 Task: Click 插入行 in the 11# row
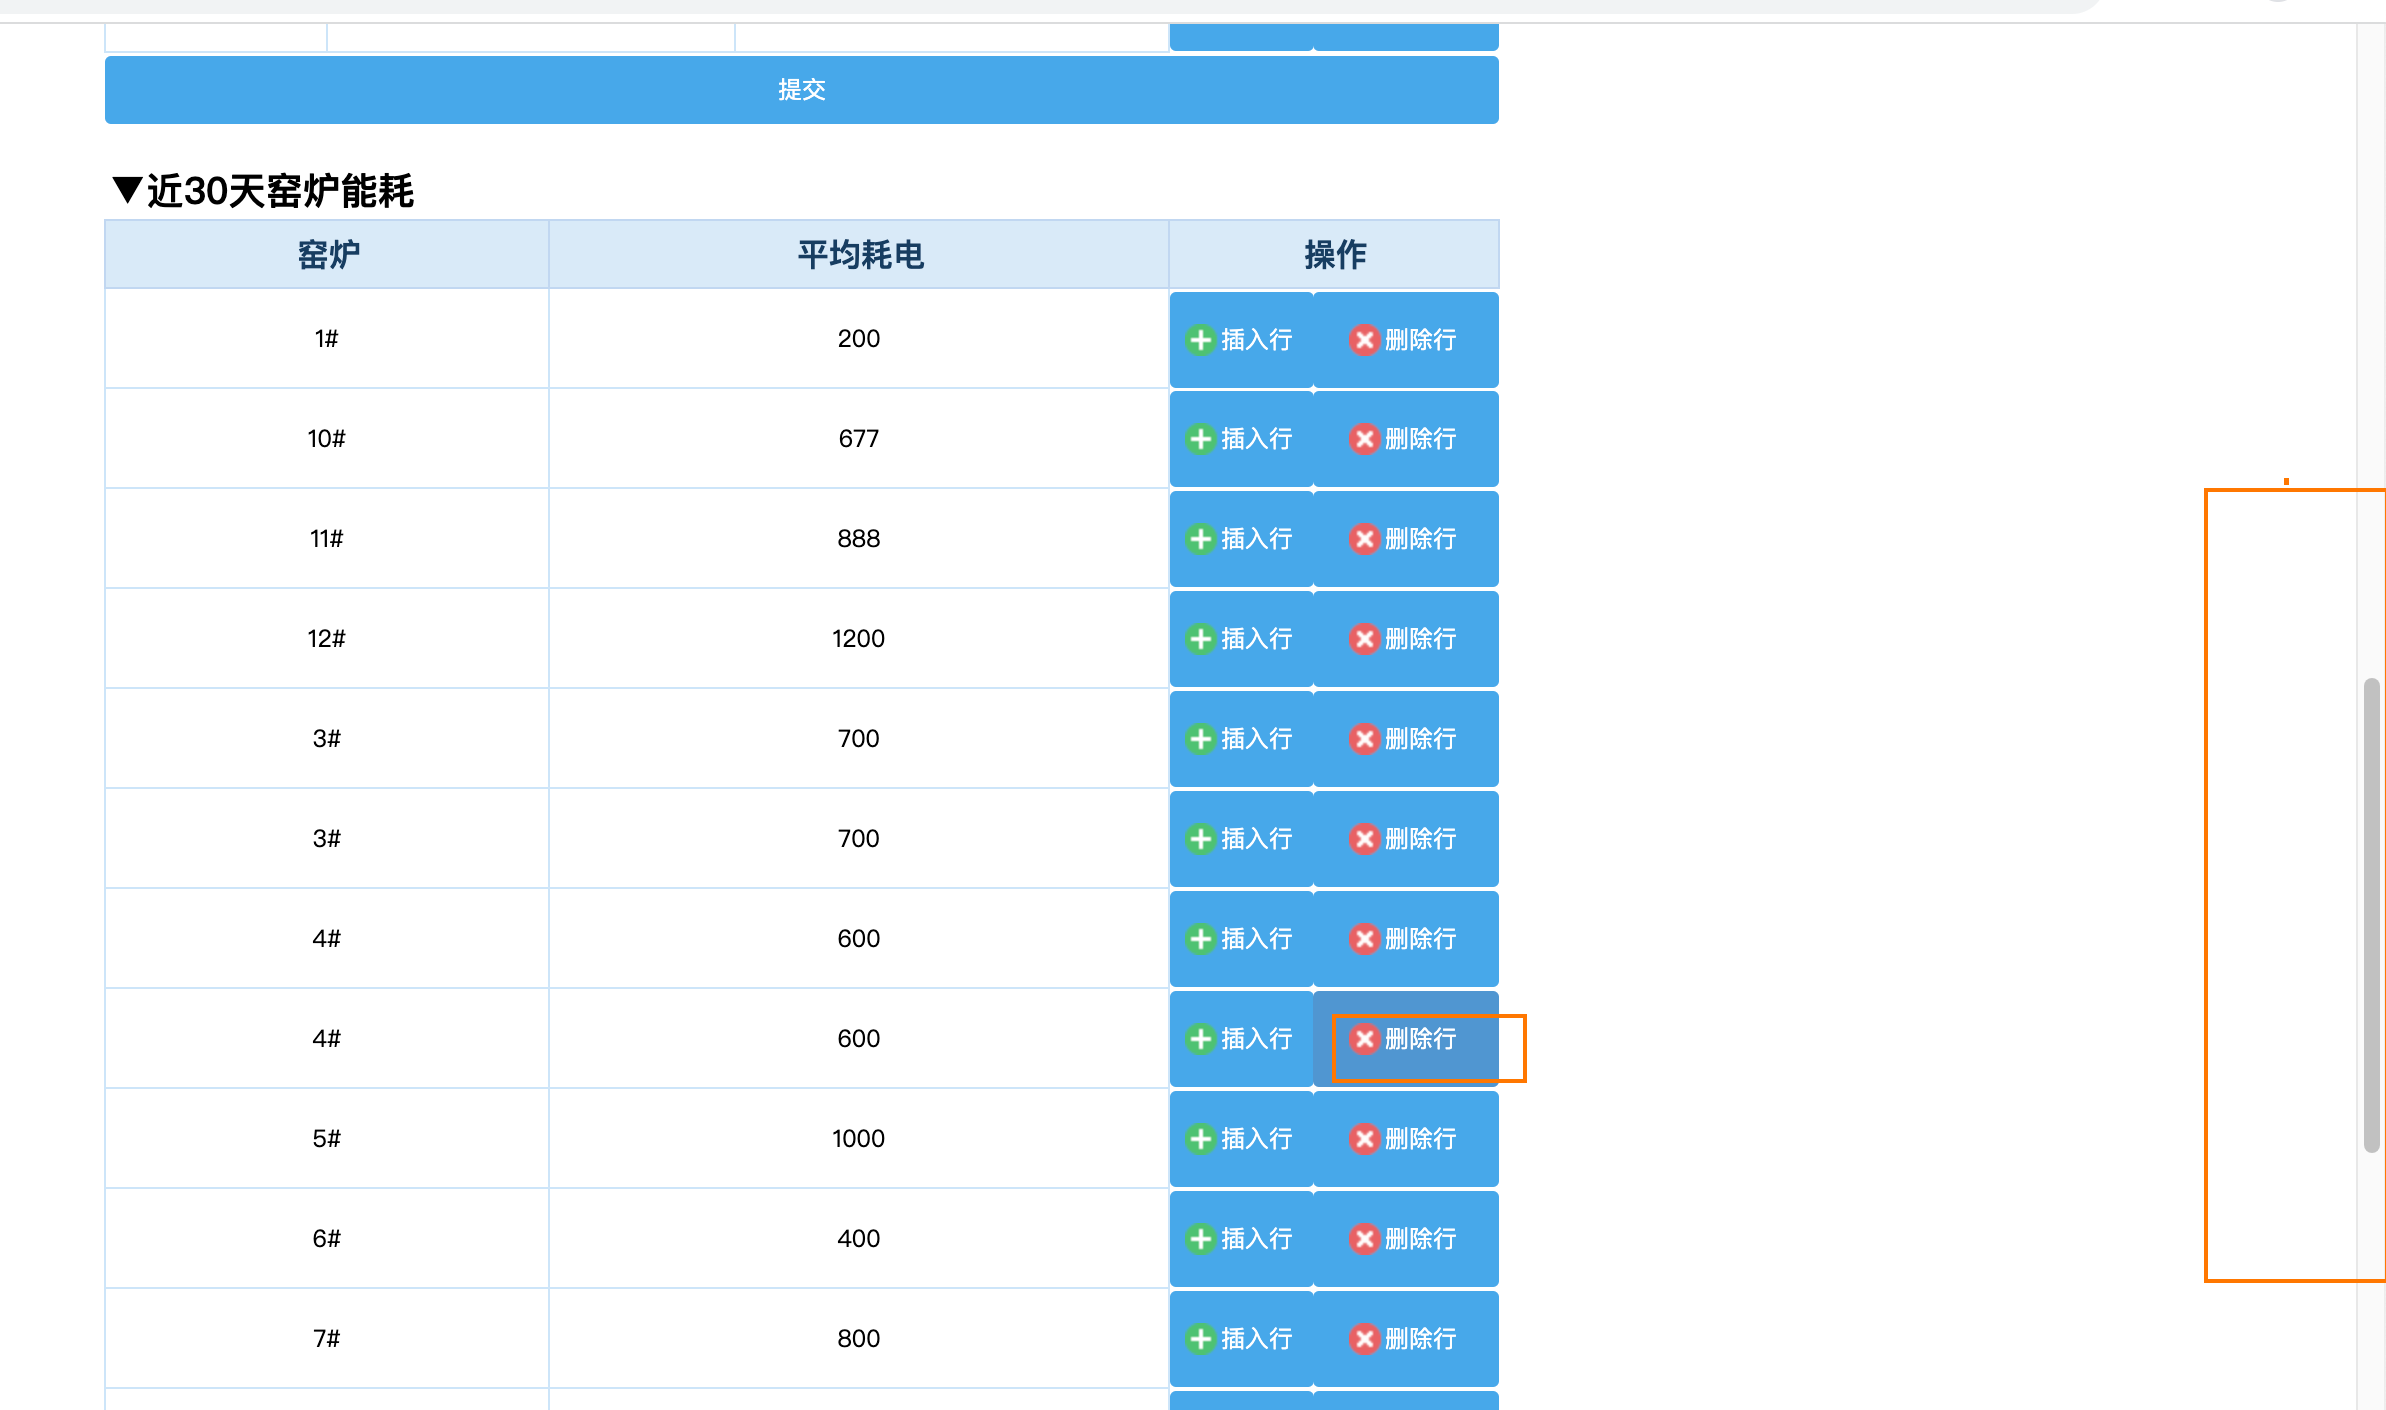tap(1241, 539)
